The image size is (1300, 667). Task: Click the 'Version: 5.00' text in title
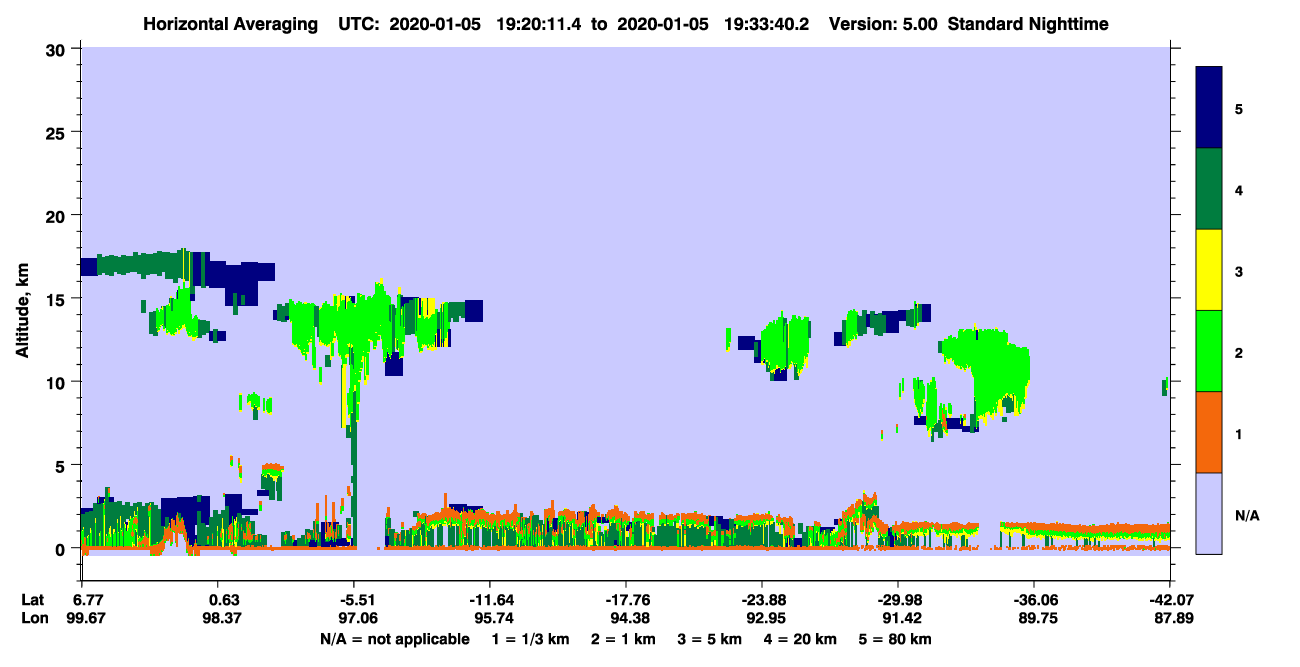coord(884,23)
